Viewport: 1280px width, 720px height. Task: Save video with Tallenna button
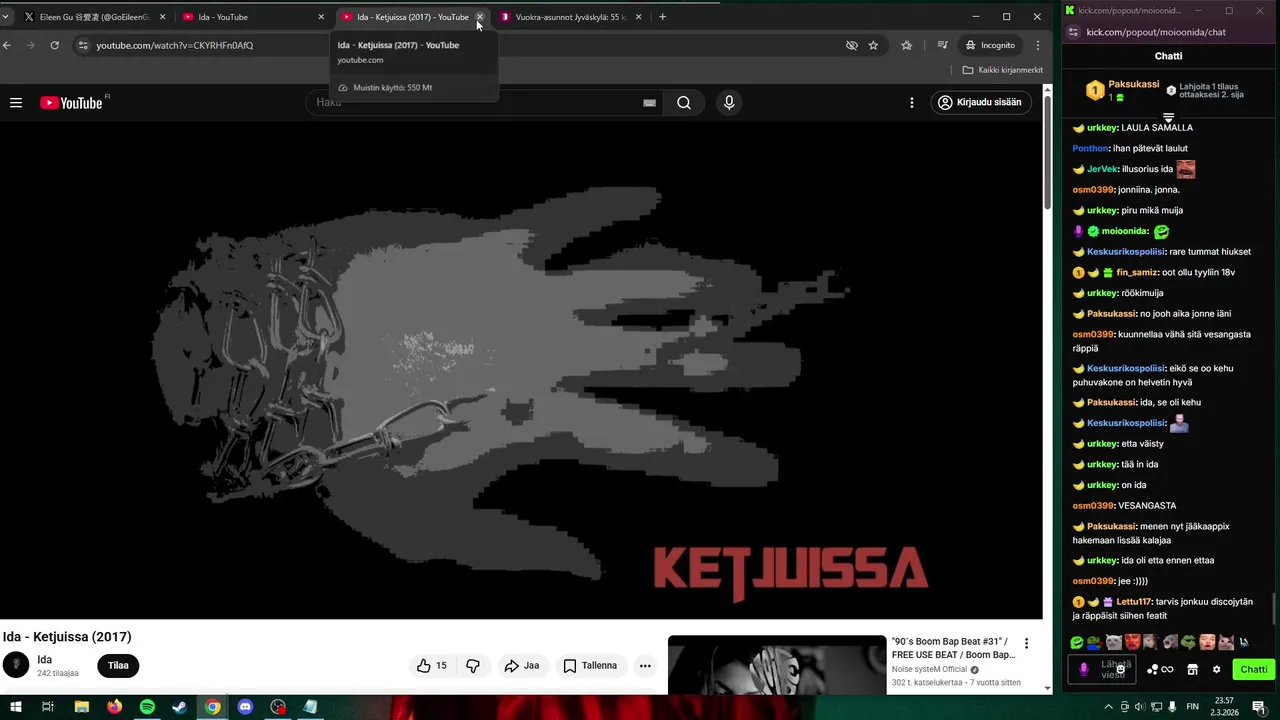click(x=590, y=666)
